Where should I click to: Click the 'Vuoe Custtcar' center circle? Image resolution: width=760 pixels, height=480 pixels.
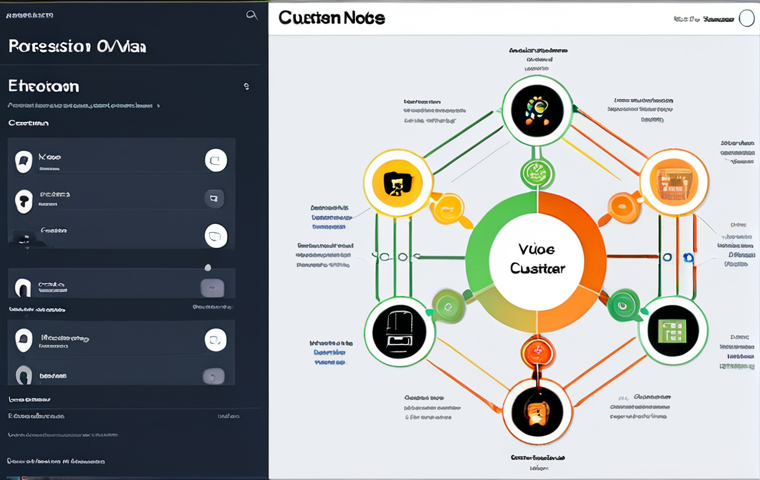[537, 262]
